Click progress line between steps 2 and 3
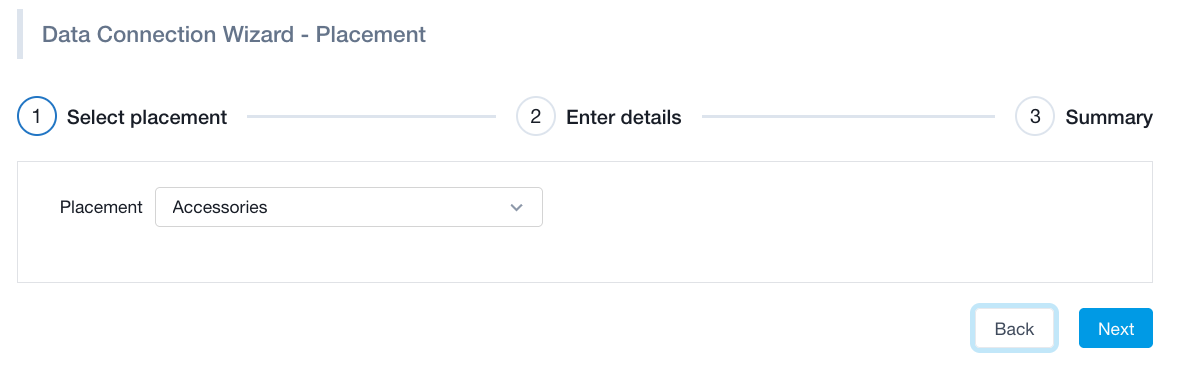Image resolution: width=1184 pixels, height=377 pixels. pos(848,117)
